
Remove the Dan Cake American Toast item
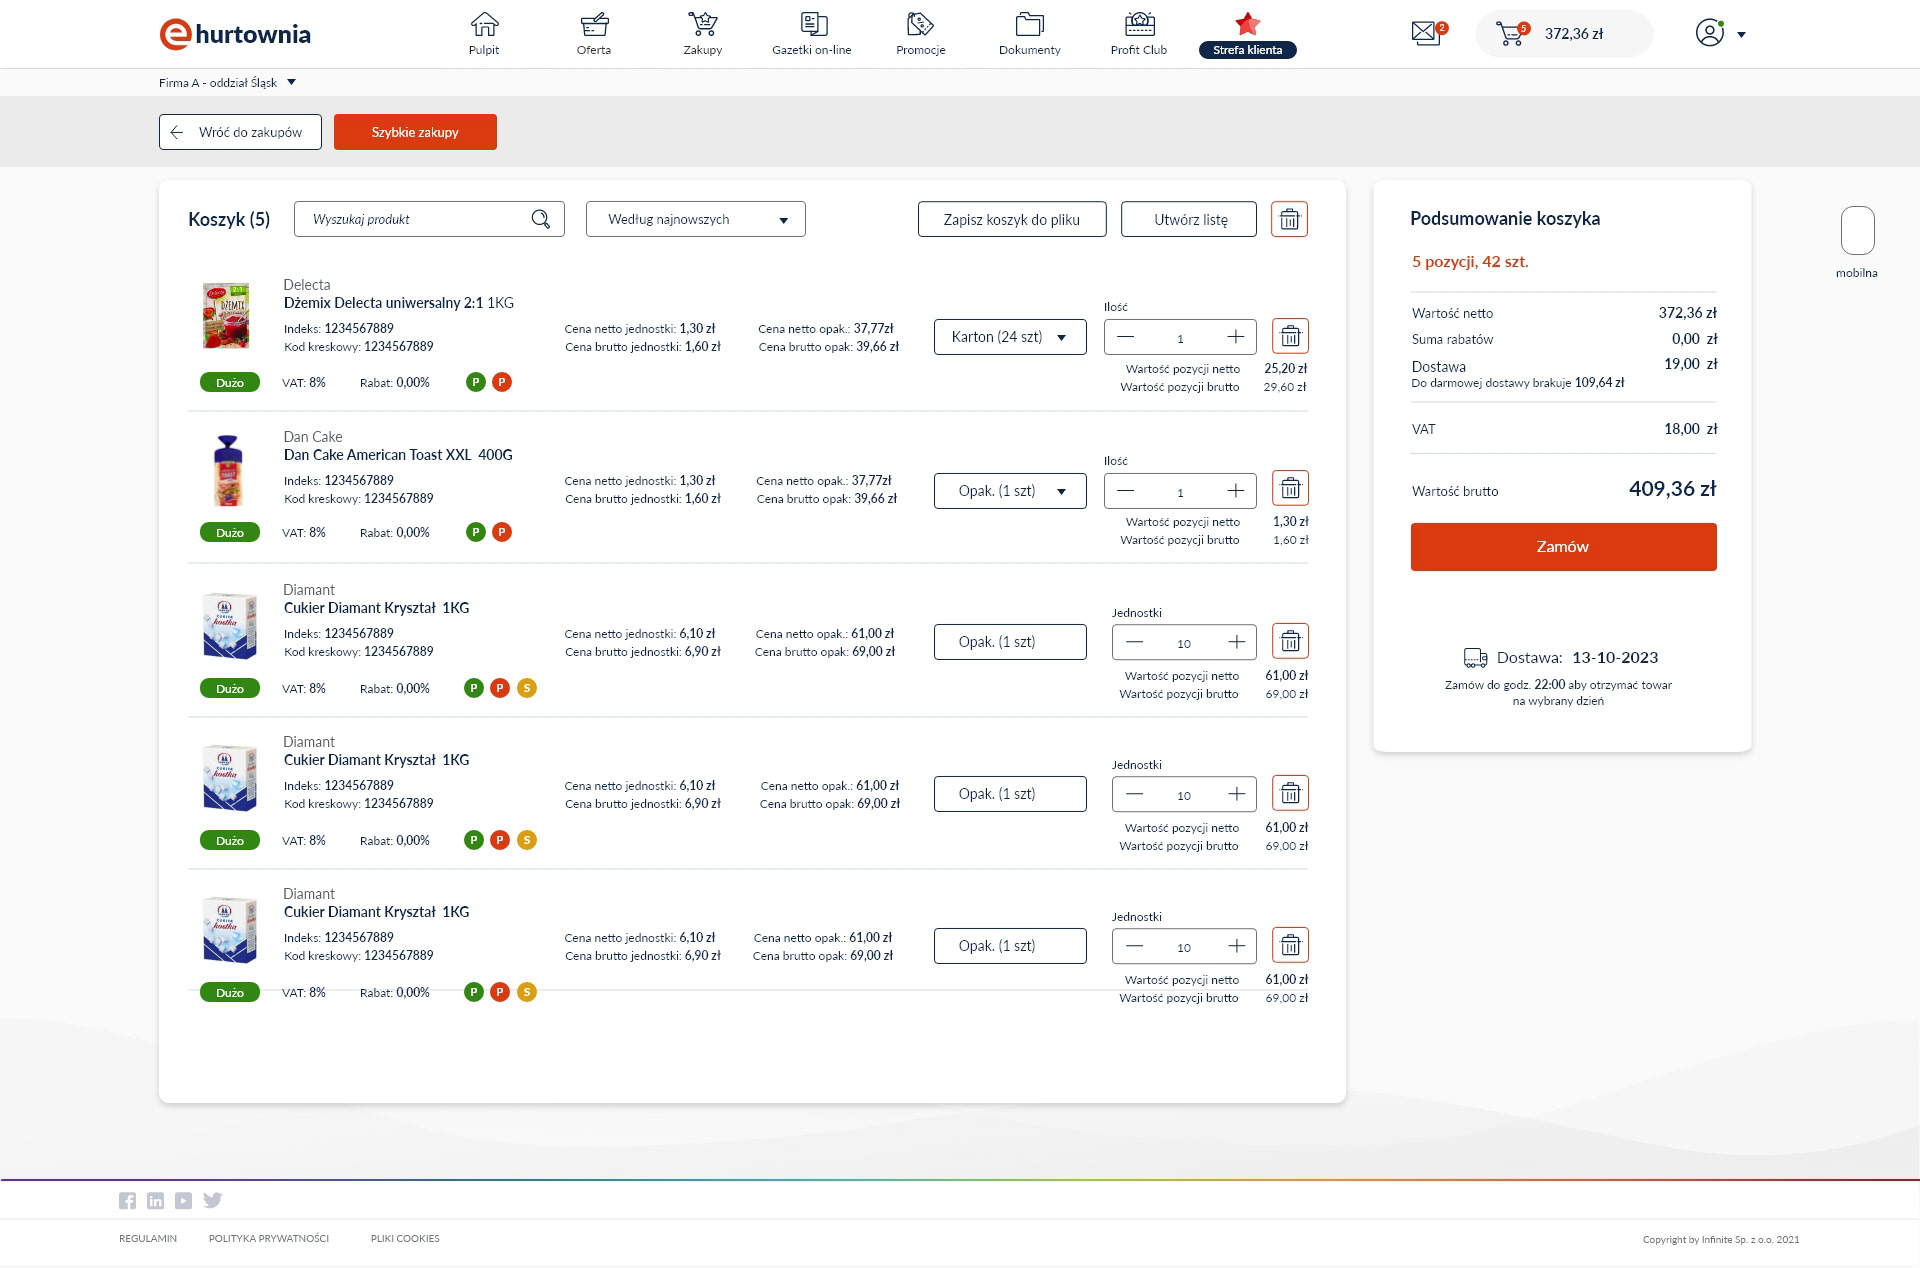point(1290,489)
